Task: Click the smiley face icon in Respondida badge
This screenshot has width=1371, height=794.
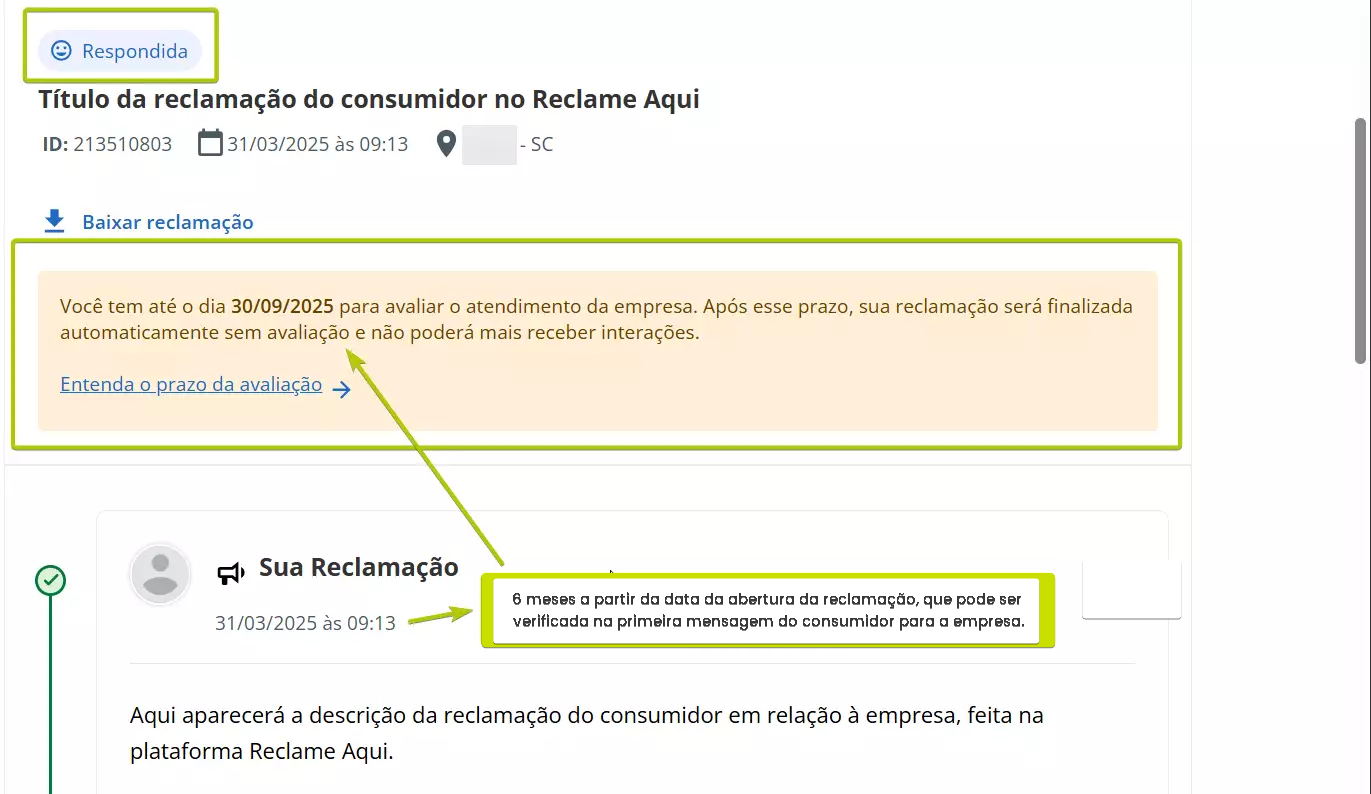Action: coord(61,50)
